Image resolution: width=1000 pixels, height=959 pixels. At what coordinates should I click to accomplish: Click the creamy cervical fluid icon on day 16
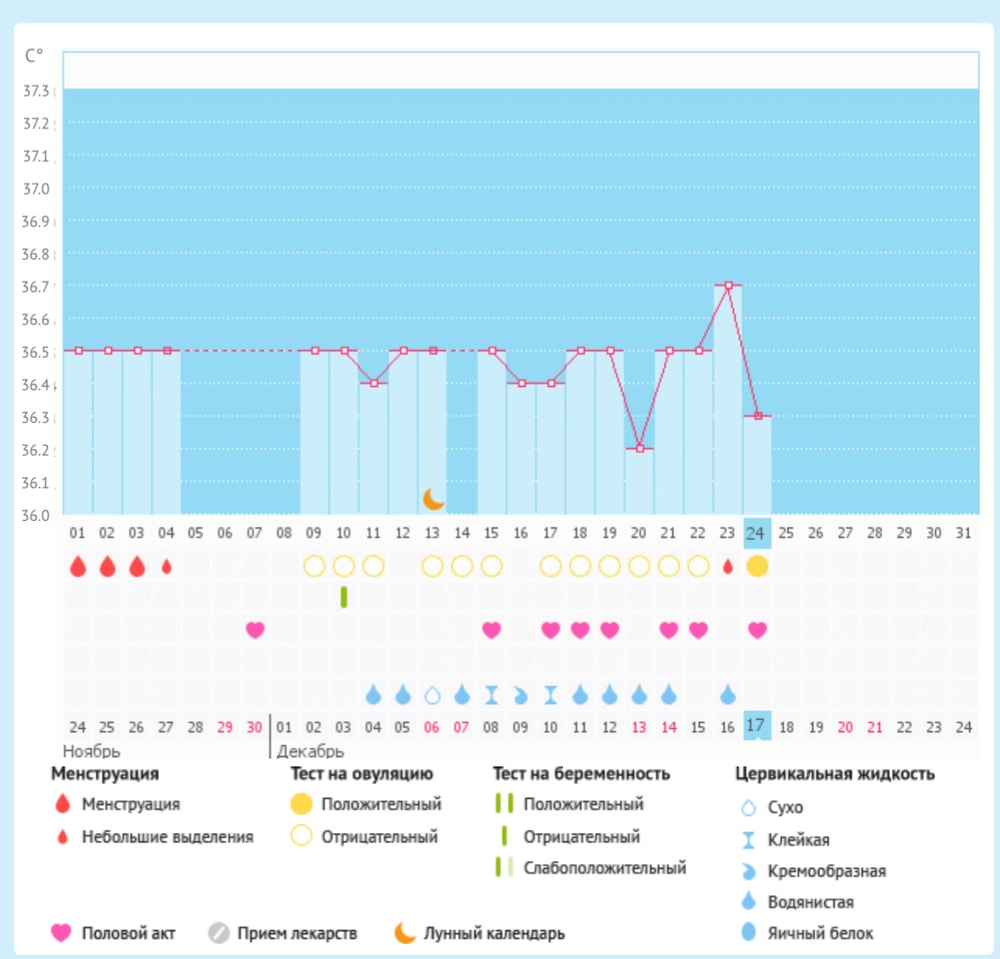tap(521, 694)
